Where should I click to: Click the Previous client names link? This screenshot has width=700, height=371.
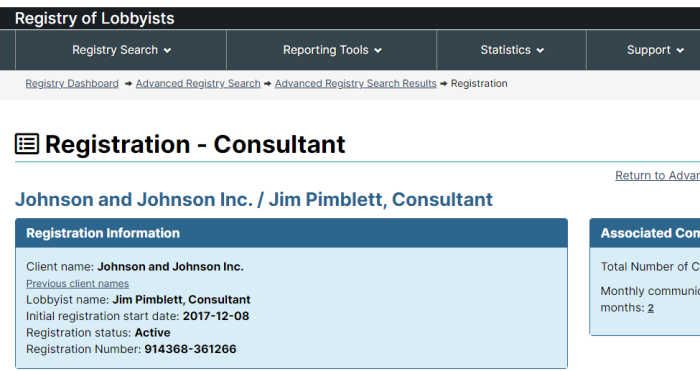coord(77,283)
